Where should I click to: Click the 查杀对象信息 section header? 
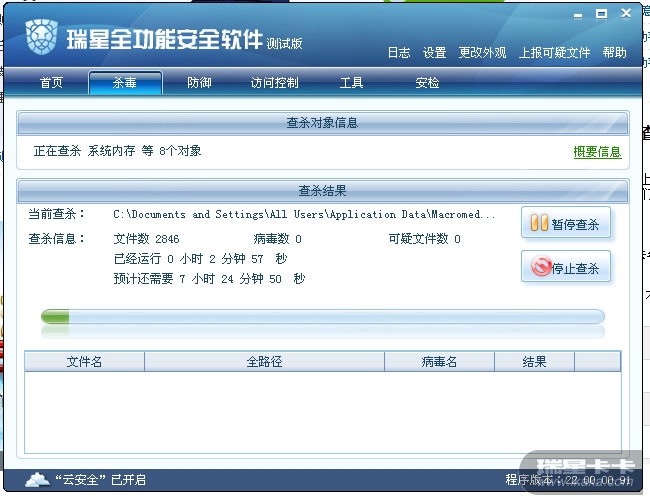323,123
